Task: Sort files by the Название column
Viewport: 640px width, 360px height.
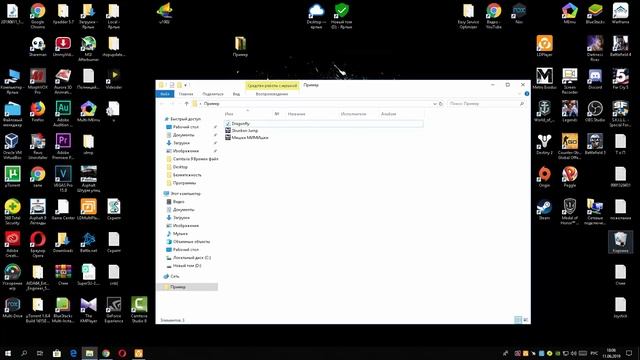Action: pyautogui.click(x=296, y=114)
